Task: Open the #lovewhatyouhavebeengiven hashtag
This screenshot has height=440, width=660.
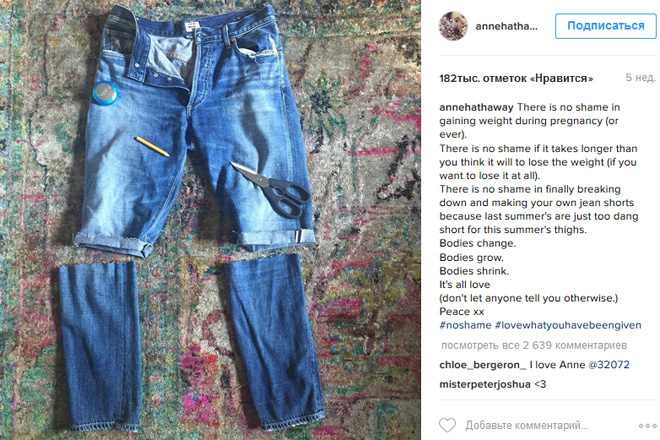Action: (x=568, y=325)
